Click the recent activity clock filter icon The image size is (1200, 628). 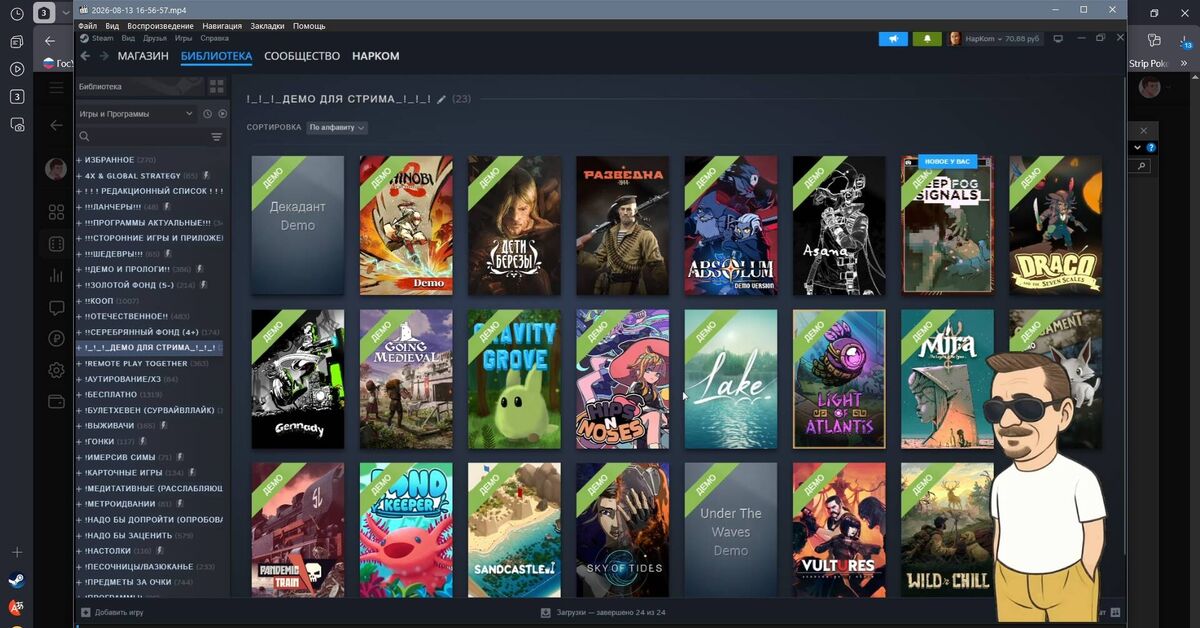coord(207,114)
